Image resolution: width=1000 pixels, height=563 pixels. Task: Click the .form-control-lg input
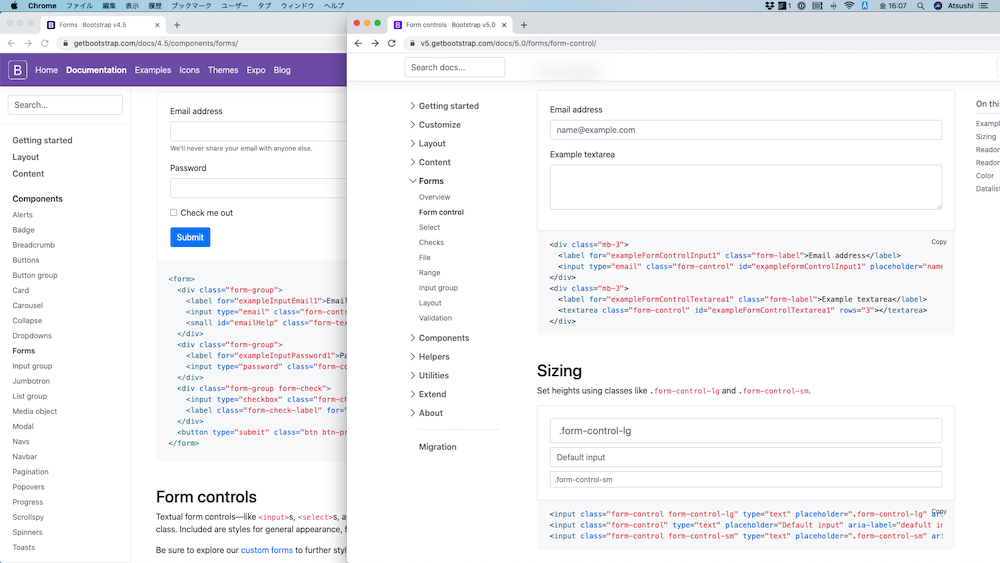[746, 430]
